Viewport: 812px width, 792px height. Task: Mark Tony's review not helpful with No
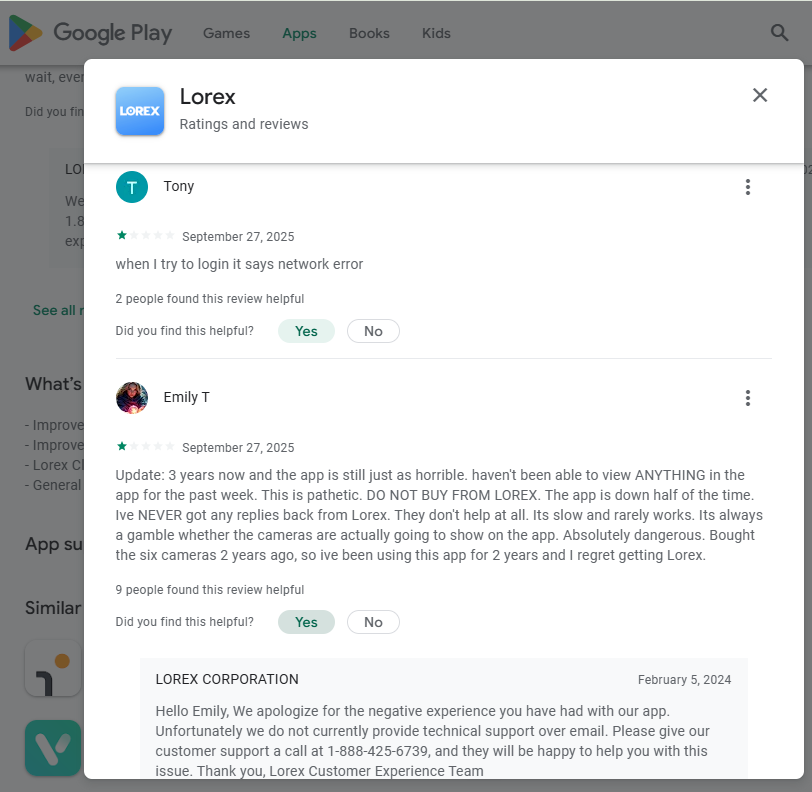(x=373, y=331)
